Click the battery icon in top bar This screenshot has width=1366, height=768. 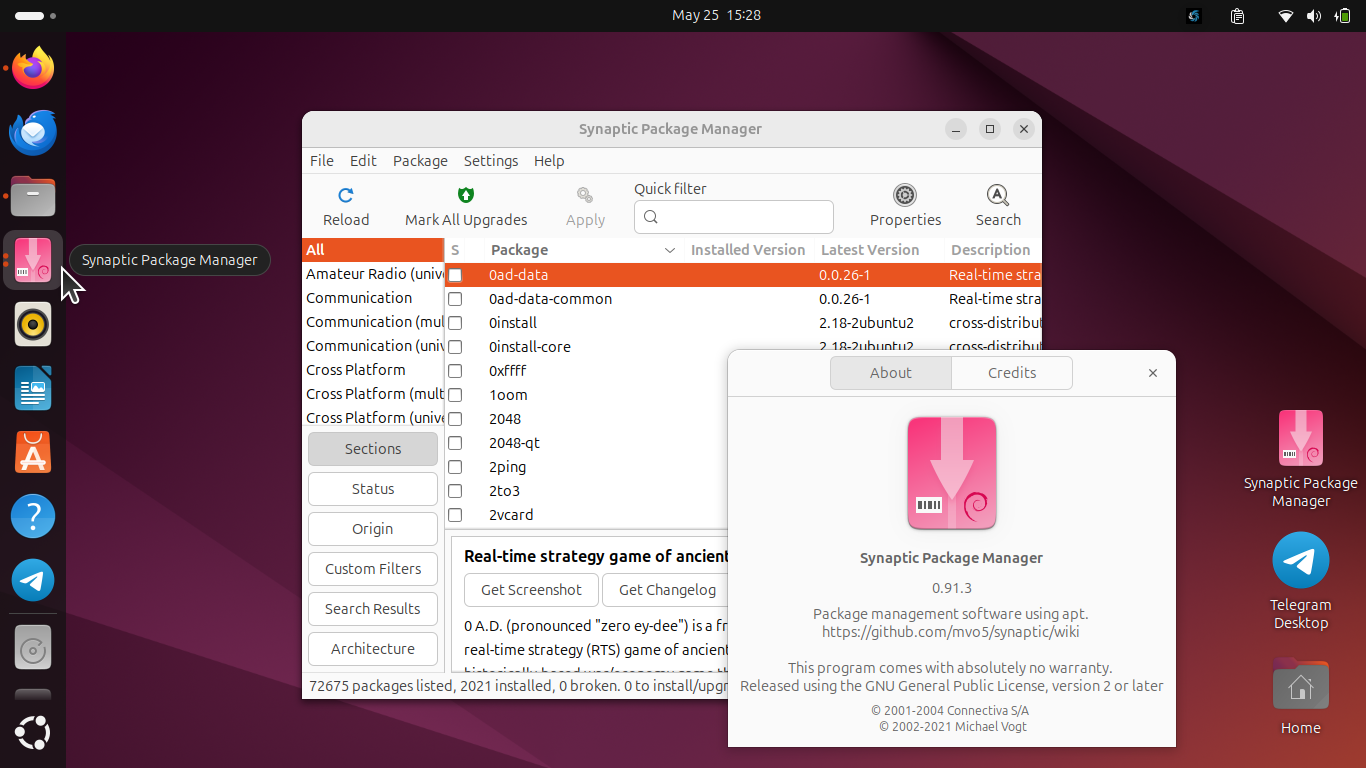[x=1342, y=16]
